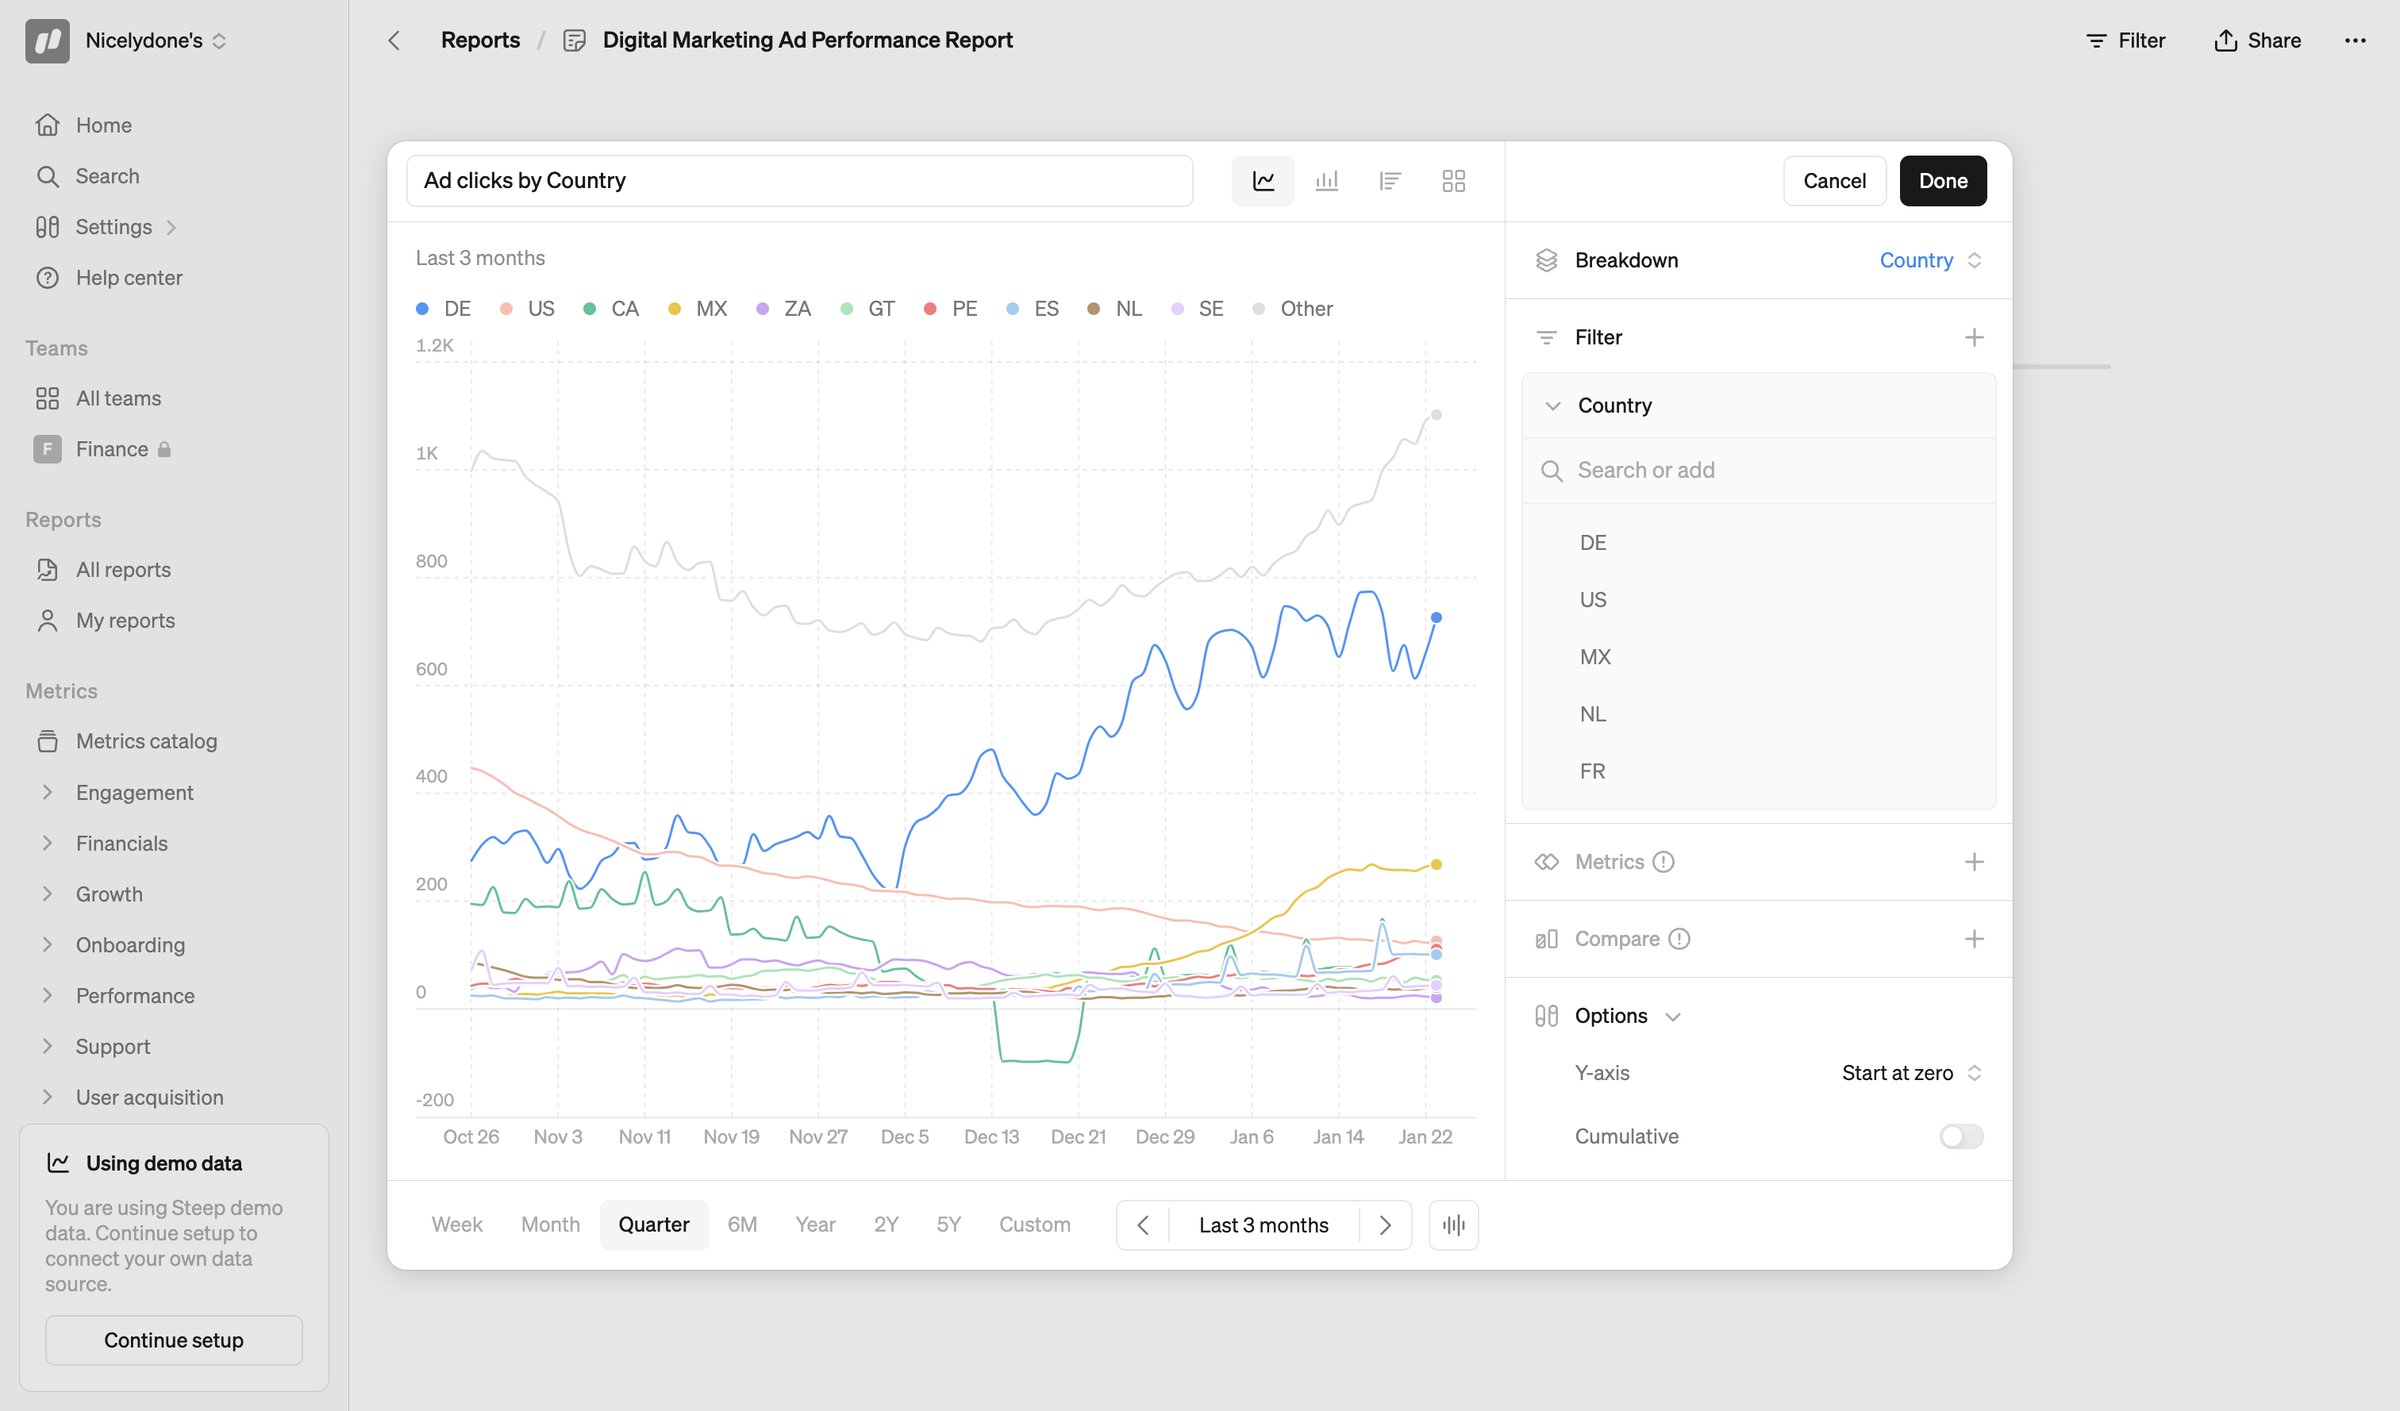The height and width of the screenshot is (1411, 2400).
Task: Switch to horizontal bar chart icon
Action: point(1390,181)
